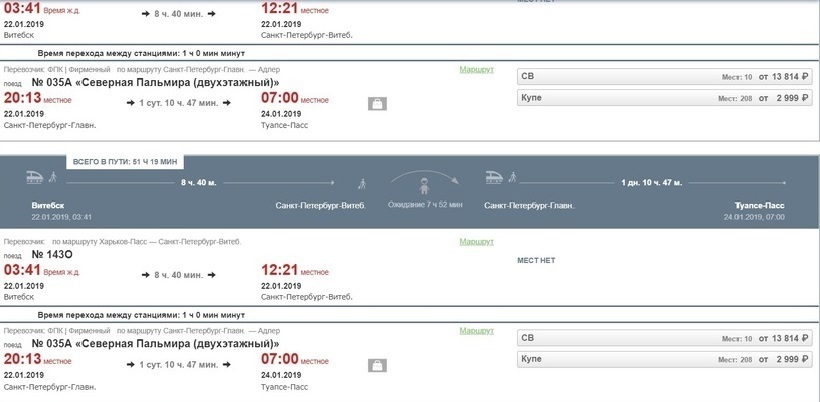820x402 pixels.
Task: Click the train icon above Витебск in banner
Action: point(35,178)
